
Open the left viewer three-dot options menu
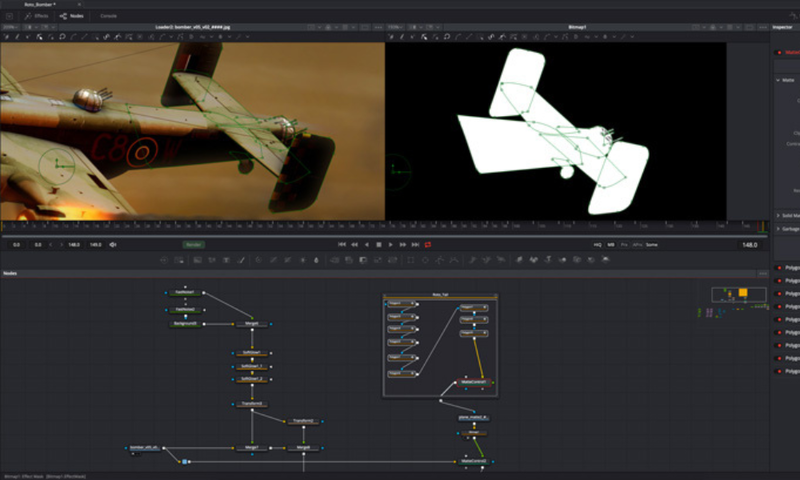[378, 27]
